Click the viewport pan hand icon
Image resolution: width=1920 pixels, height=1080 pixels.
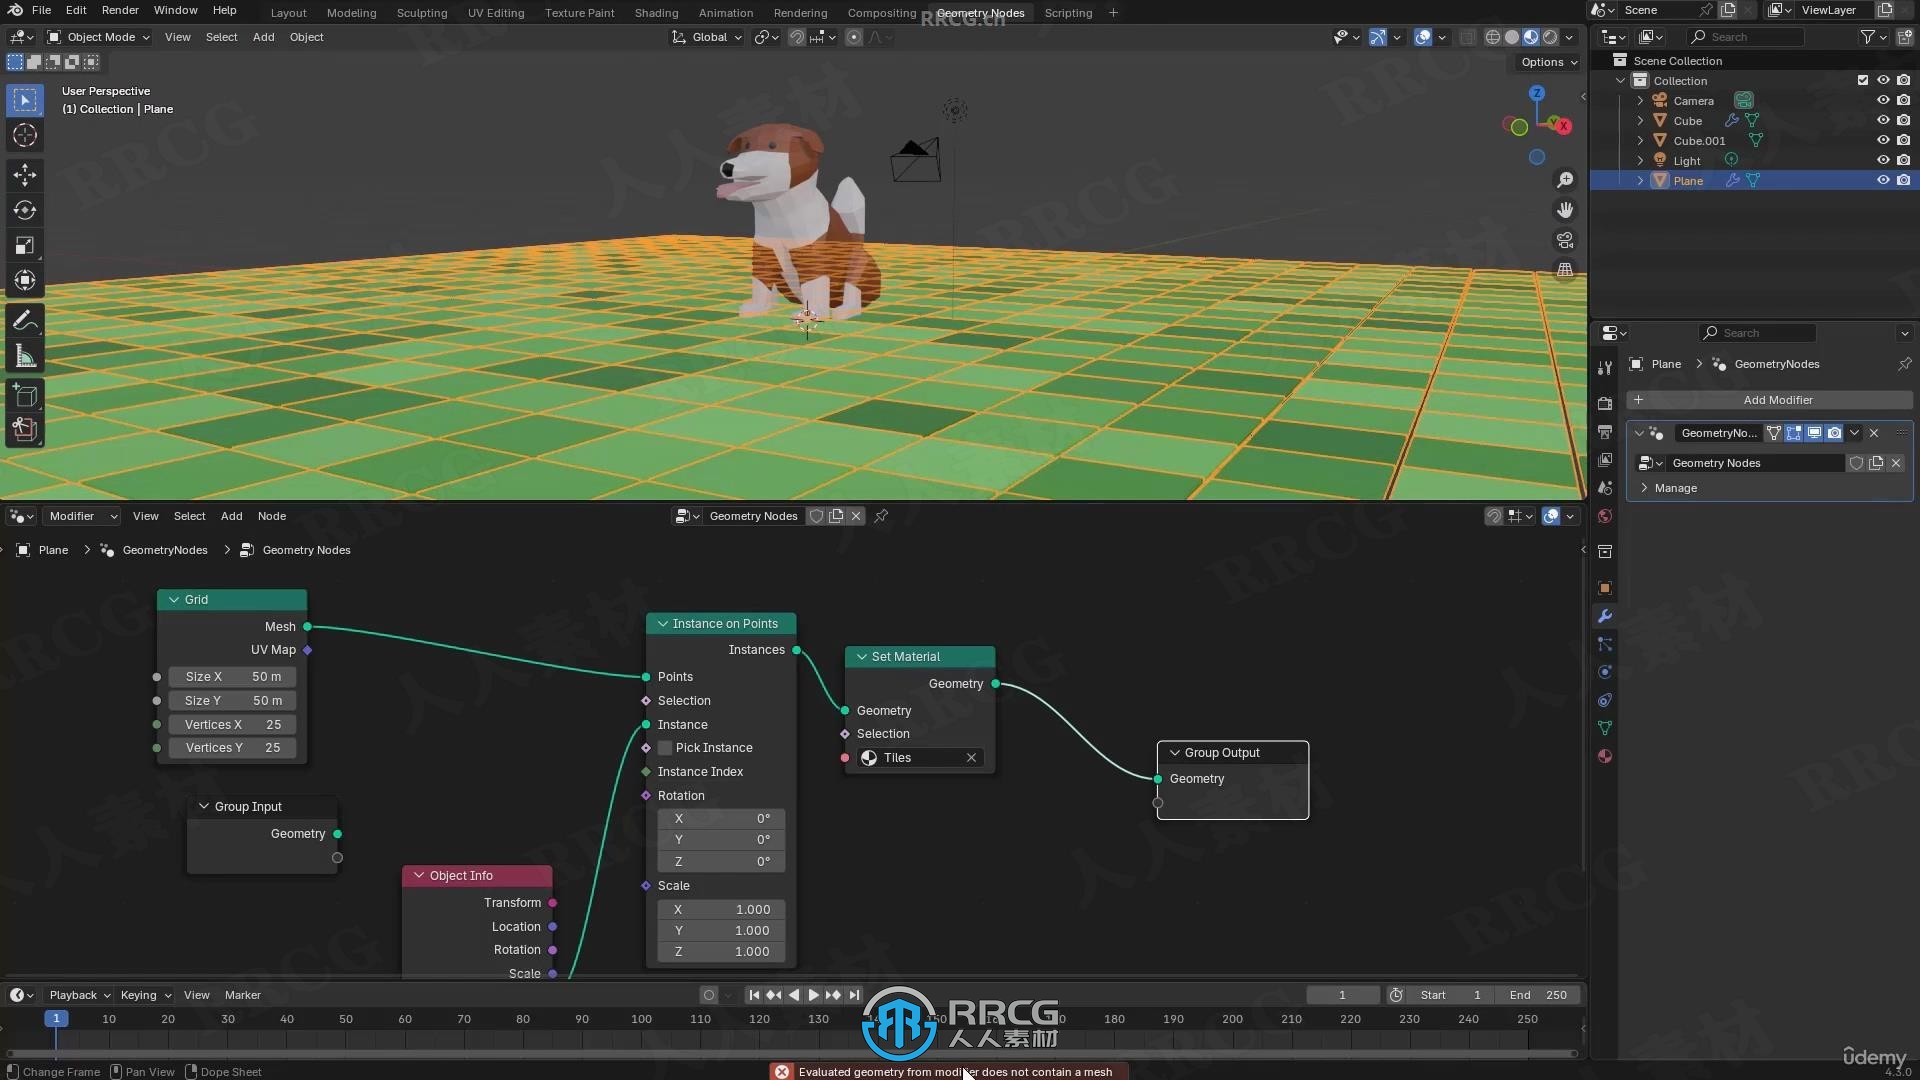1565,210
